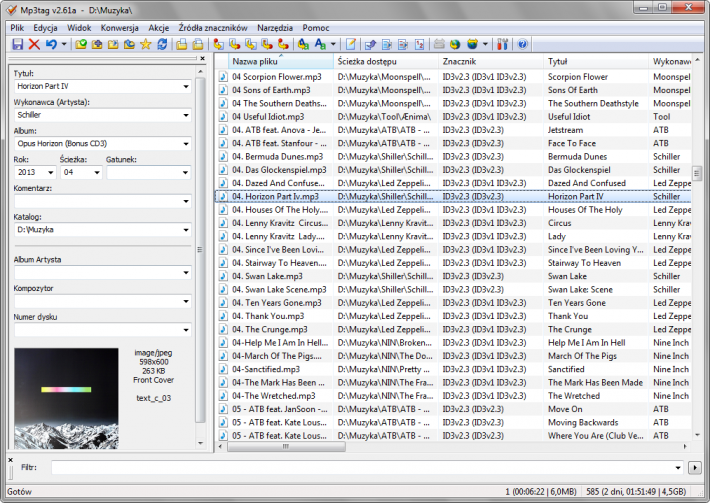Expand the Rok year dropdown

pos(51,172)
